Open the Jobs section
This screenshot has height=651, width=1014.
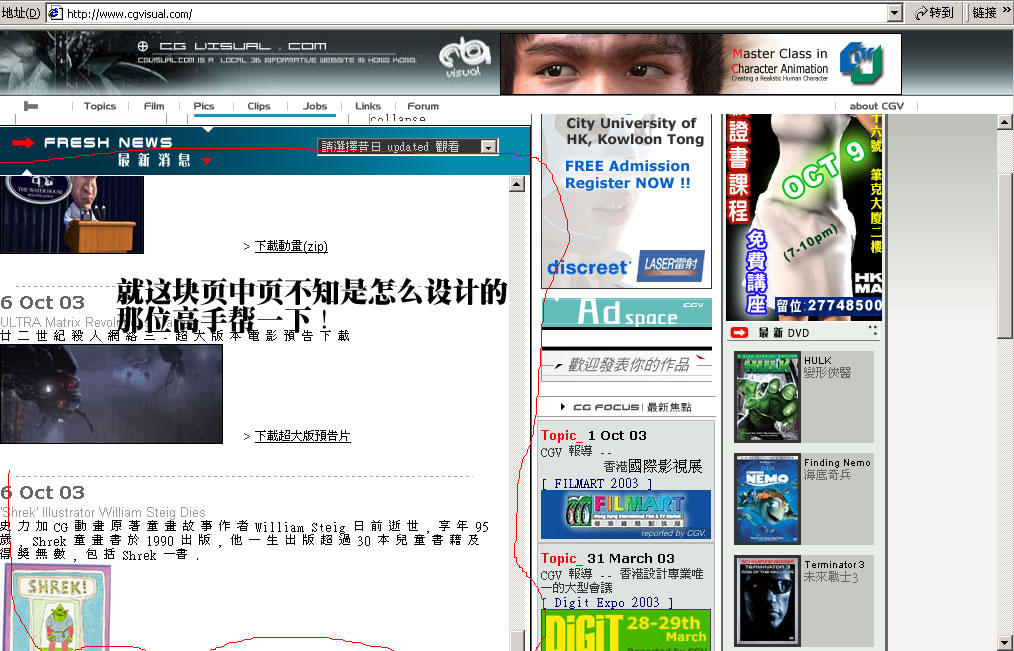pos(315,106)
